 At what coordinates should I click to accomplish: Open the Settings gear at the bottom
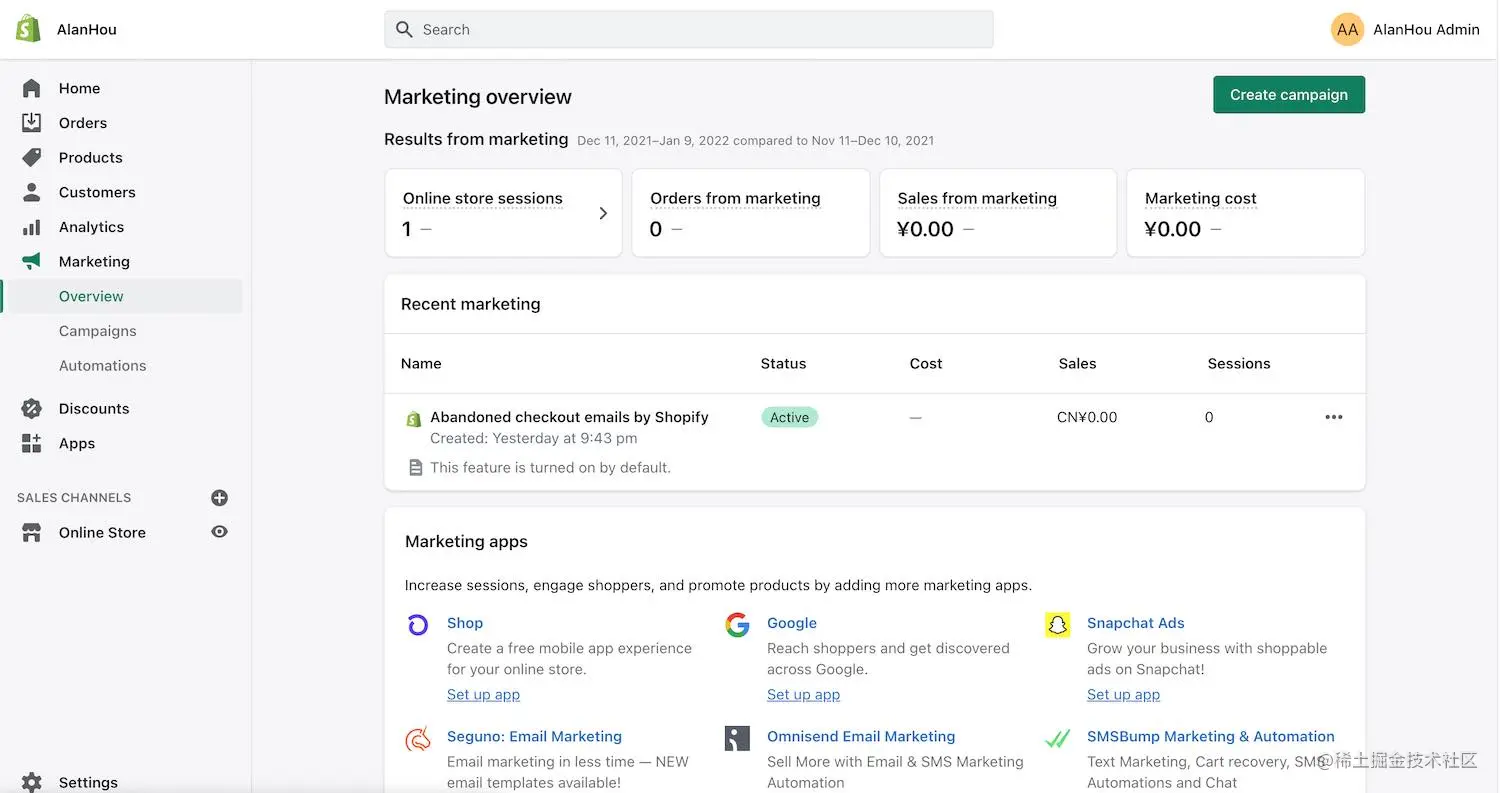point(30,782)
